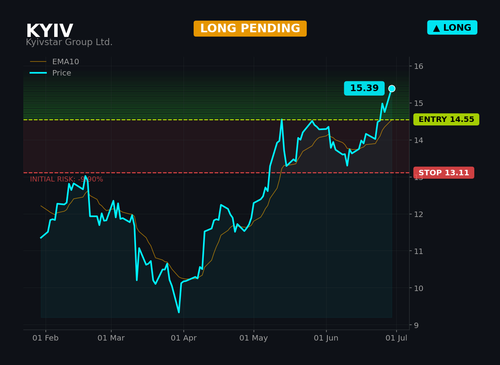
Task: Click the 14 price axis tick
Action: tap(419, 140)
